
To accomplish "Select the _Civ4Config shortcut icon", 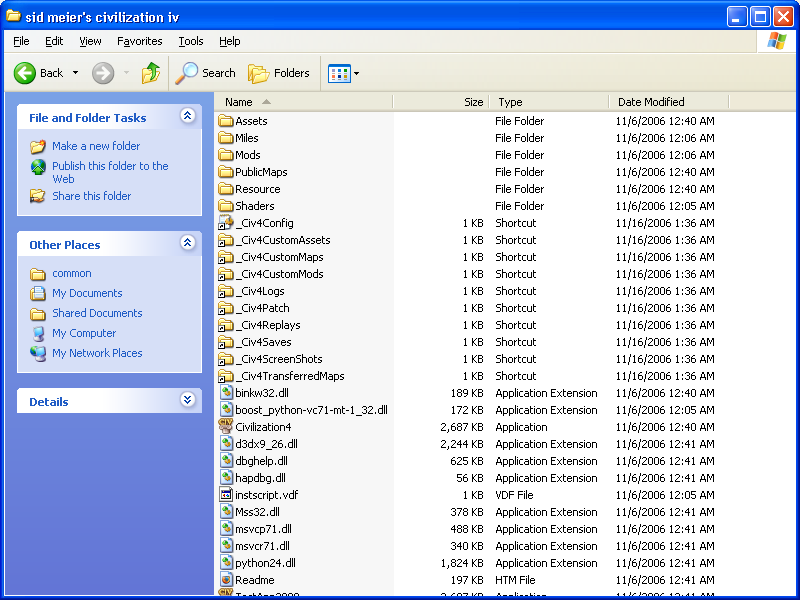I will [226, 223].
